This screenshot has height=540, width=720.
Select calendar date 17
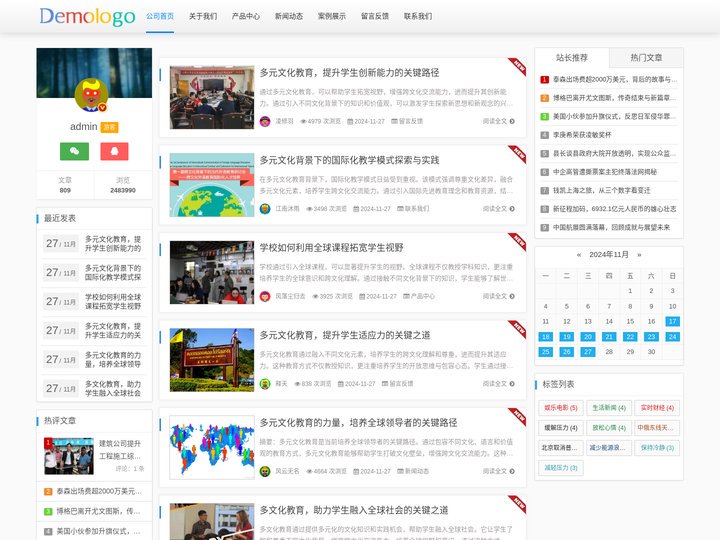[x=672, y=321]
